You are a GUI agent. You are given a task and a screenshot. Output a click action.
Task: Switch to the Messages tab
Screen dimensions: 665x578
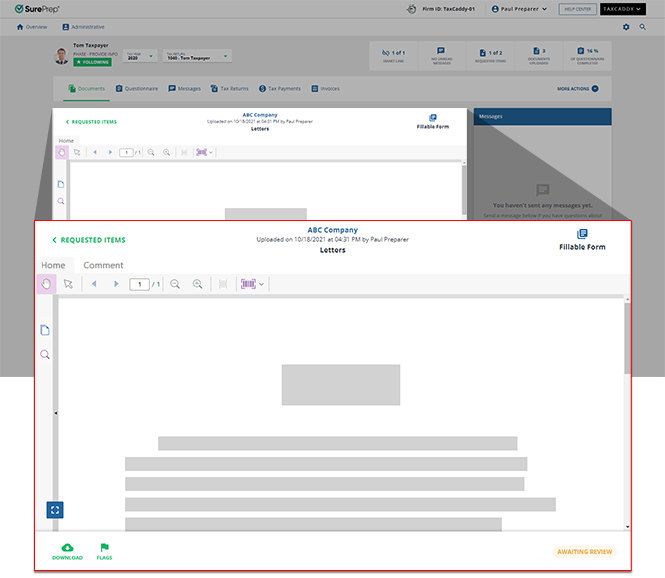click(x=184, y=89)
